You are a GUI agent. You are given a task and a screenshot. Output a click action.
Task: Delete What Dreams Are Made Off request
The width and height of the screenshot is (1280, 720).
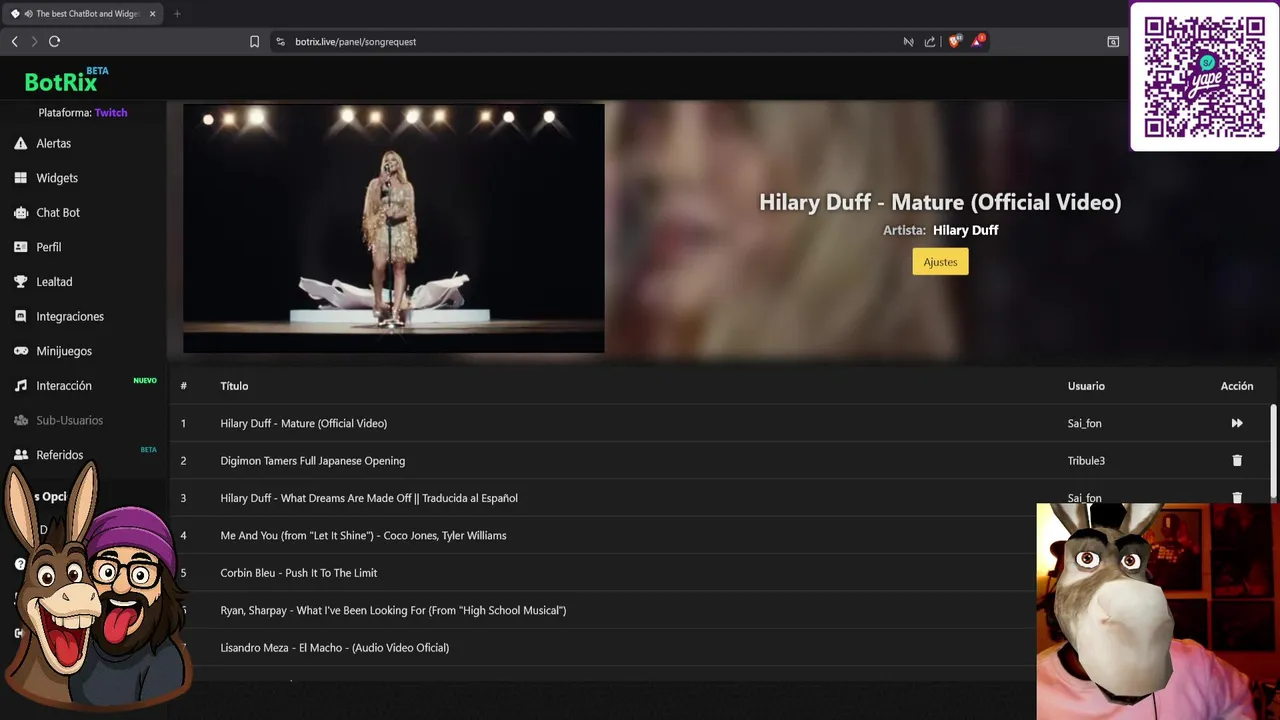[1237, 497]
